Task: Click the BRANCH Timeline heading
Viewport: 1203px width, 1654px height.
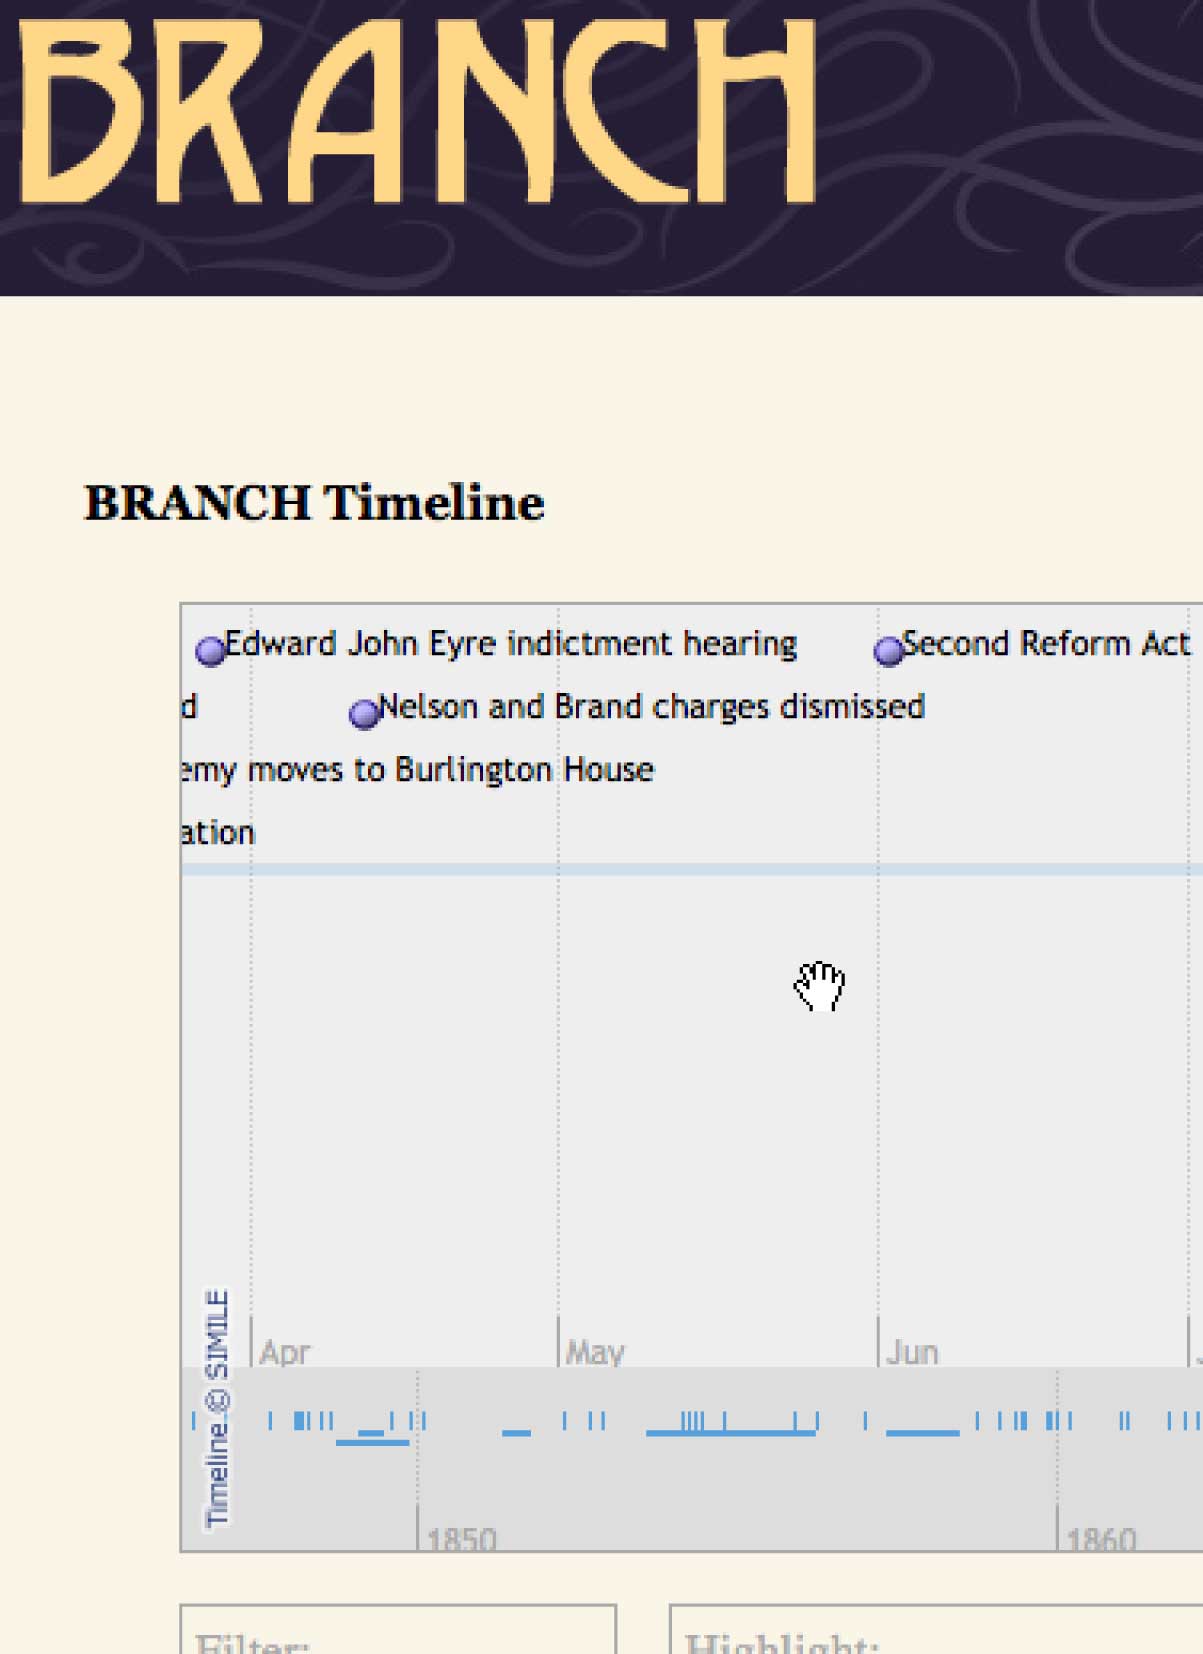Action: tap(315, 502)
